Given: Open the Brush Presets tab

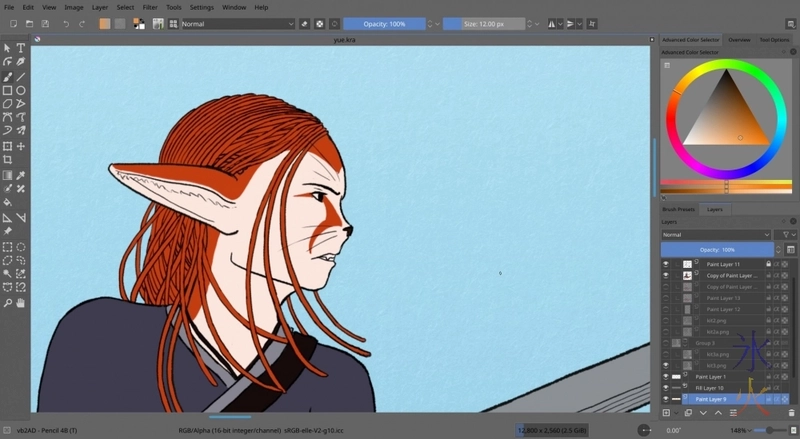Looking at the screenshot, I should [x=680, y=209].
